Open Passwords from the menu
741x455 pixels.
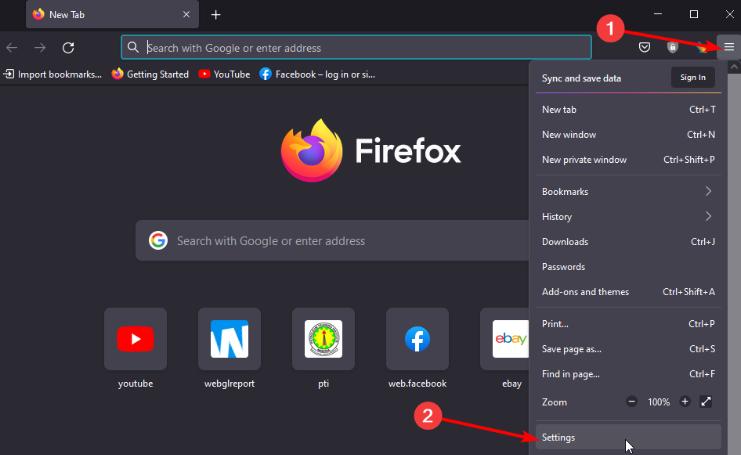tap(628, 266)
